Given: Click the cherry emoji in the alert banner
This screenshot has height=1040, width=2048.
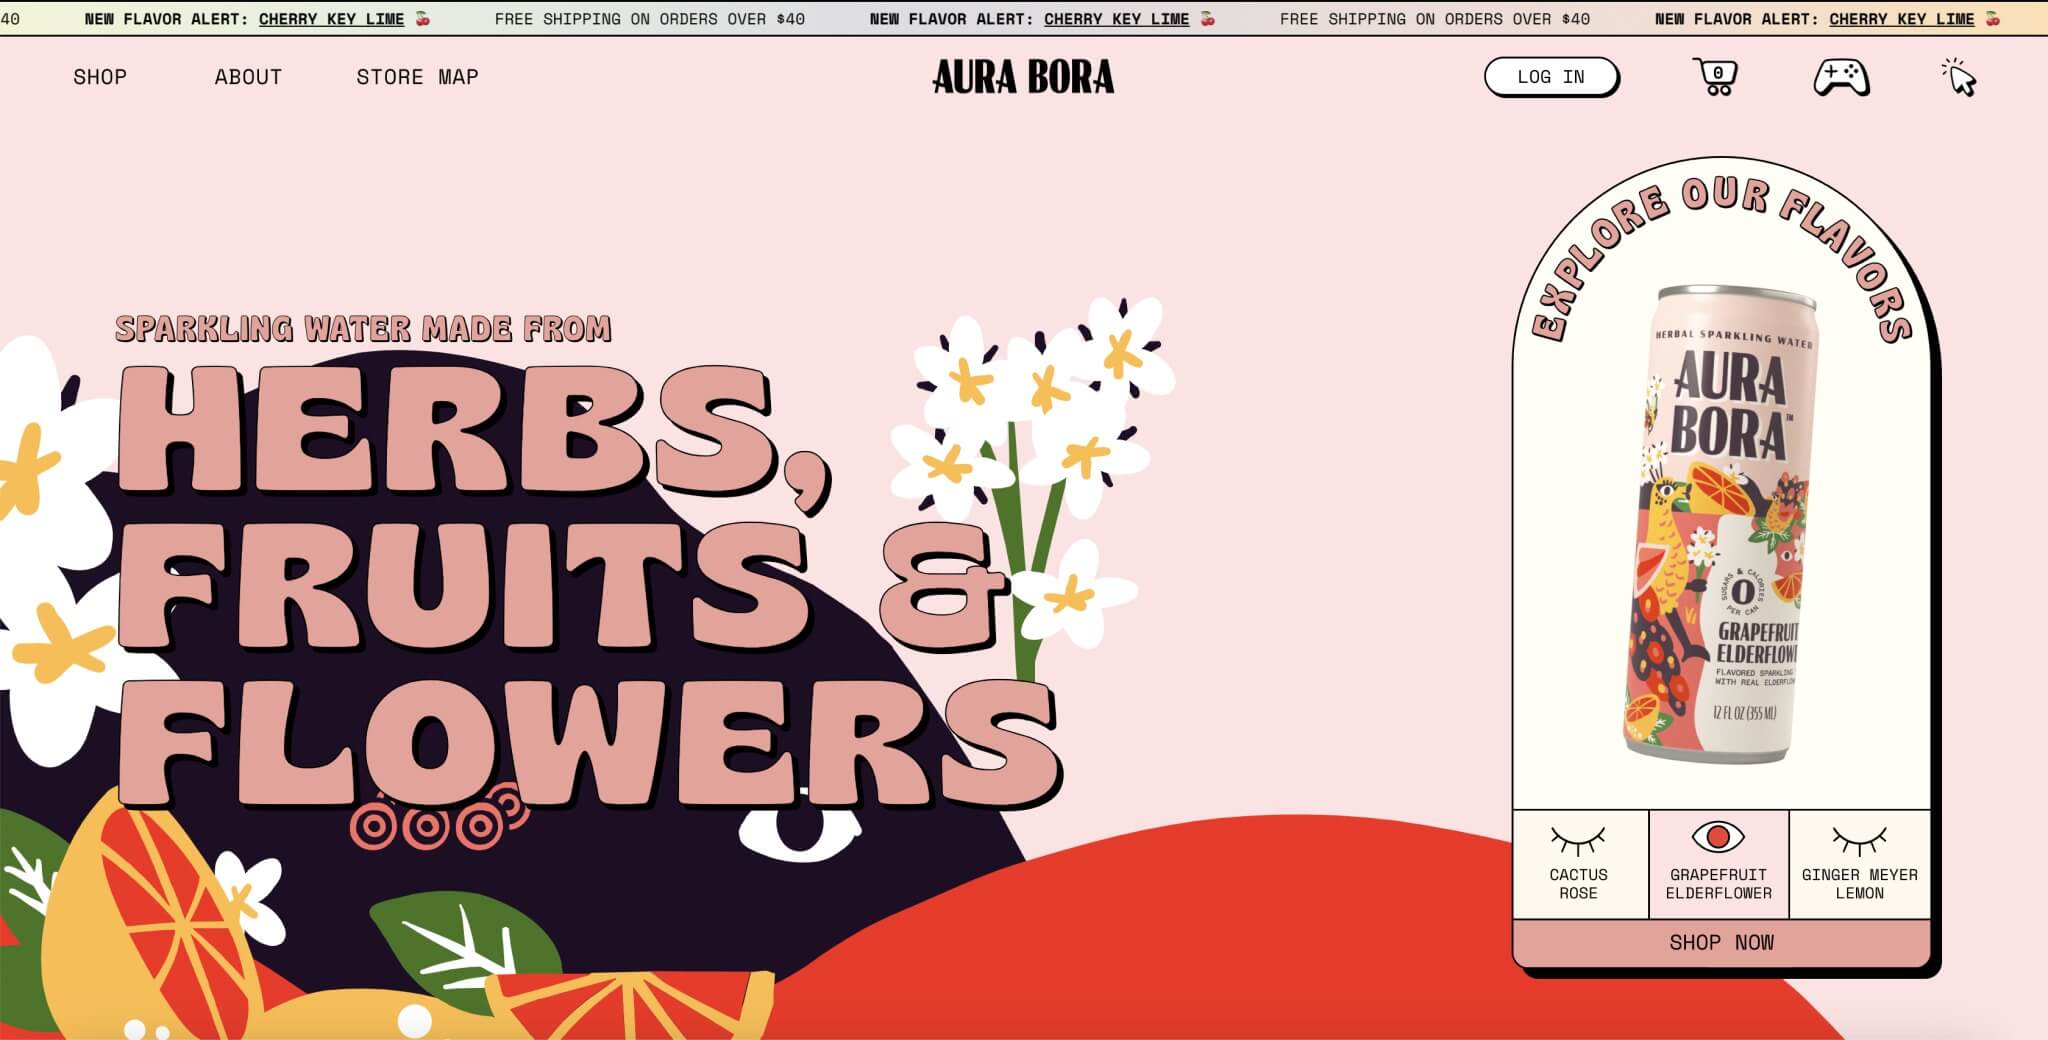Looking at the screenshot, I should pyautogui.click(x=421, y=18).
